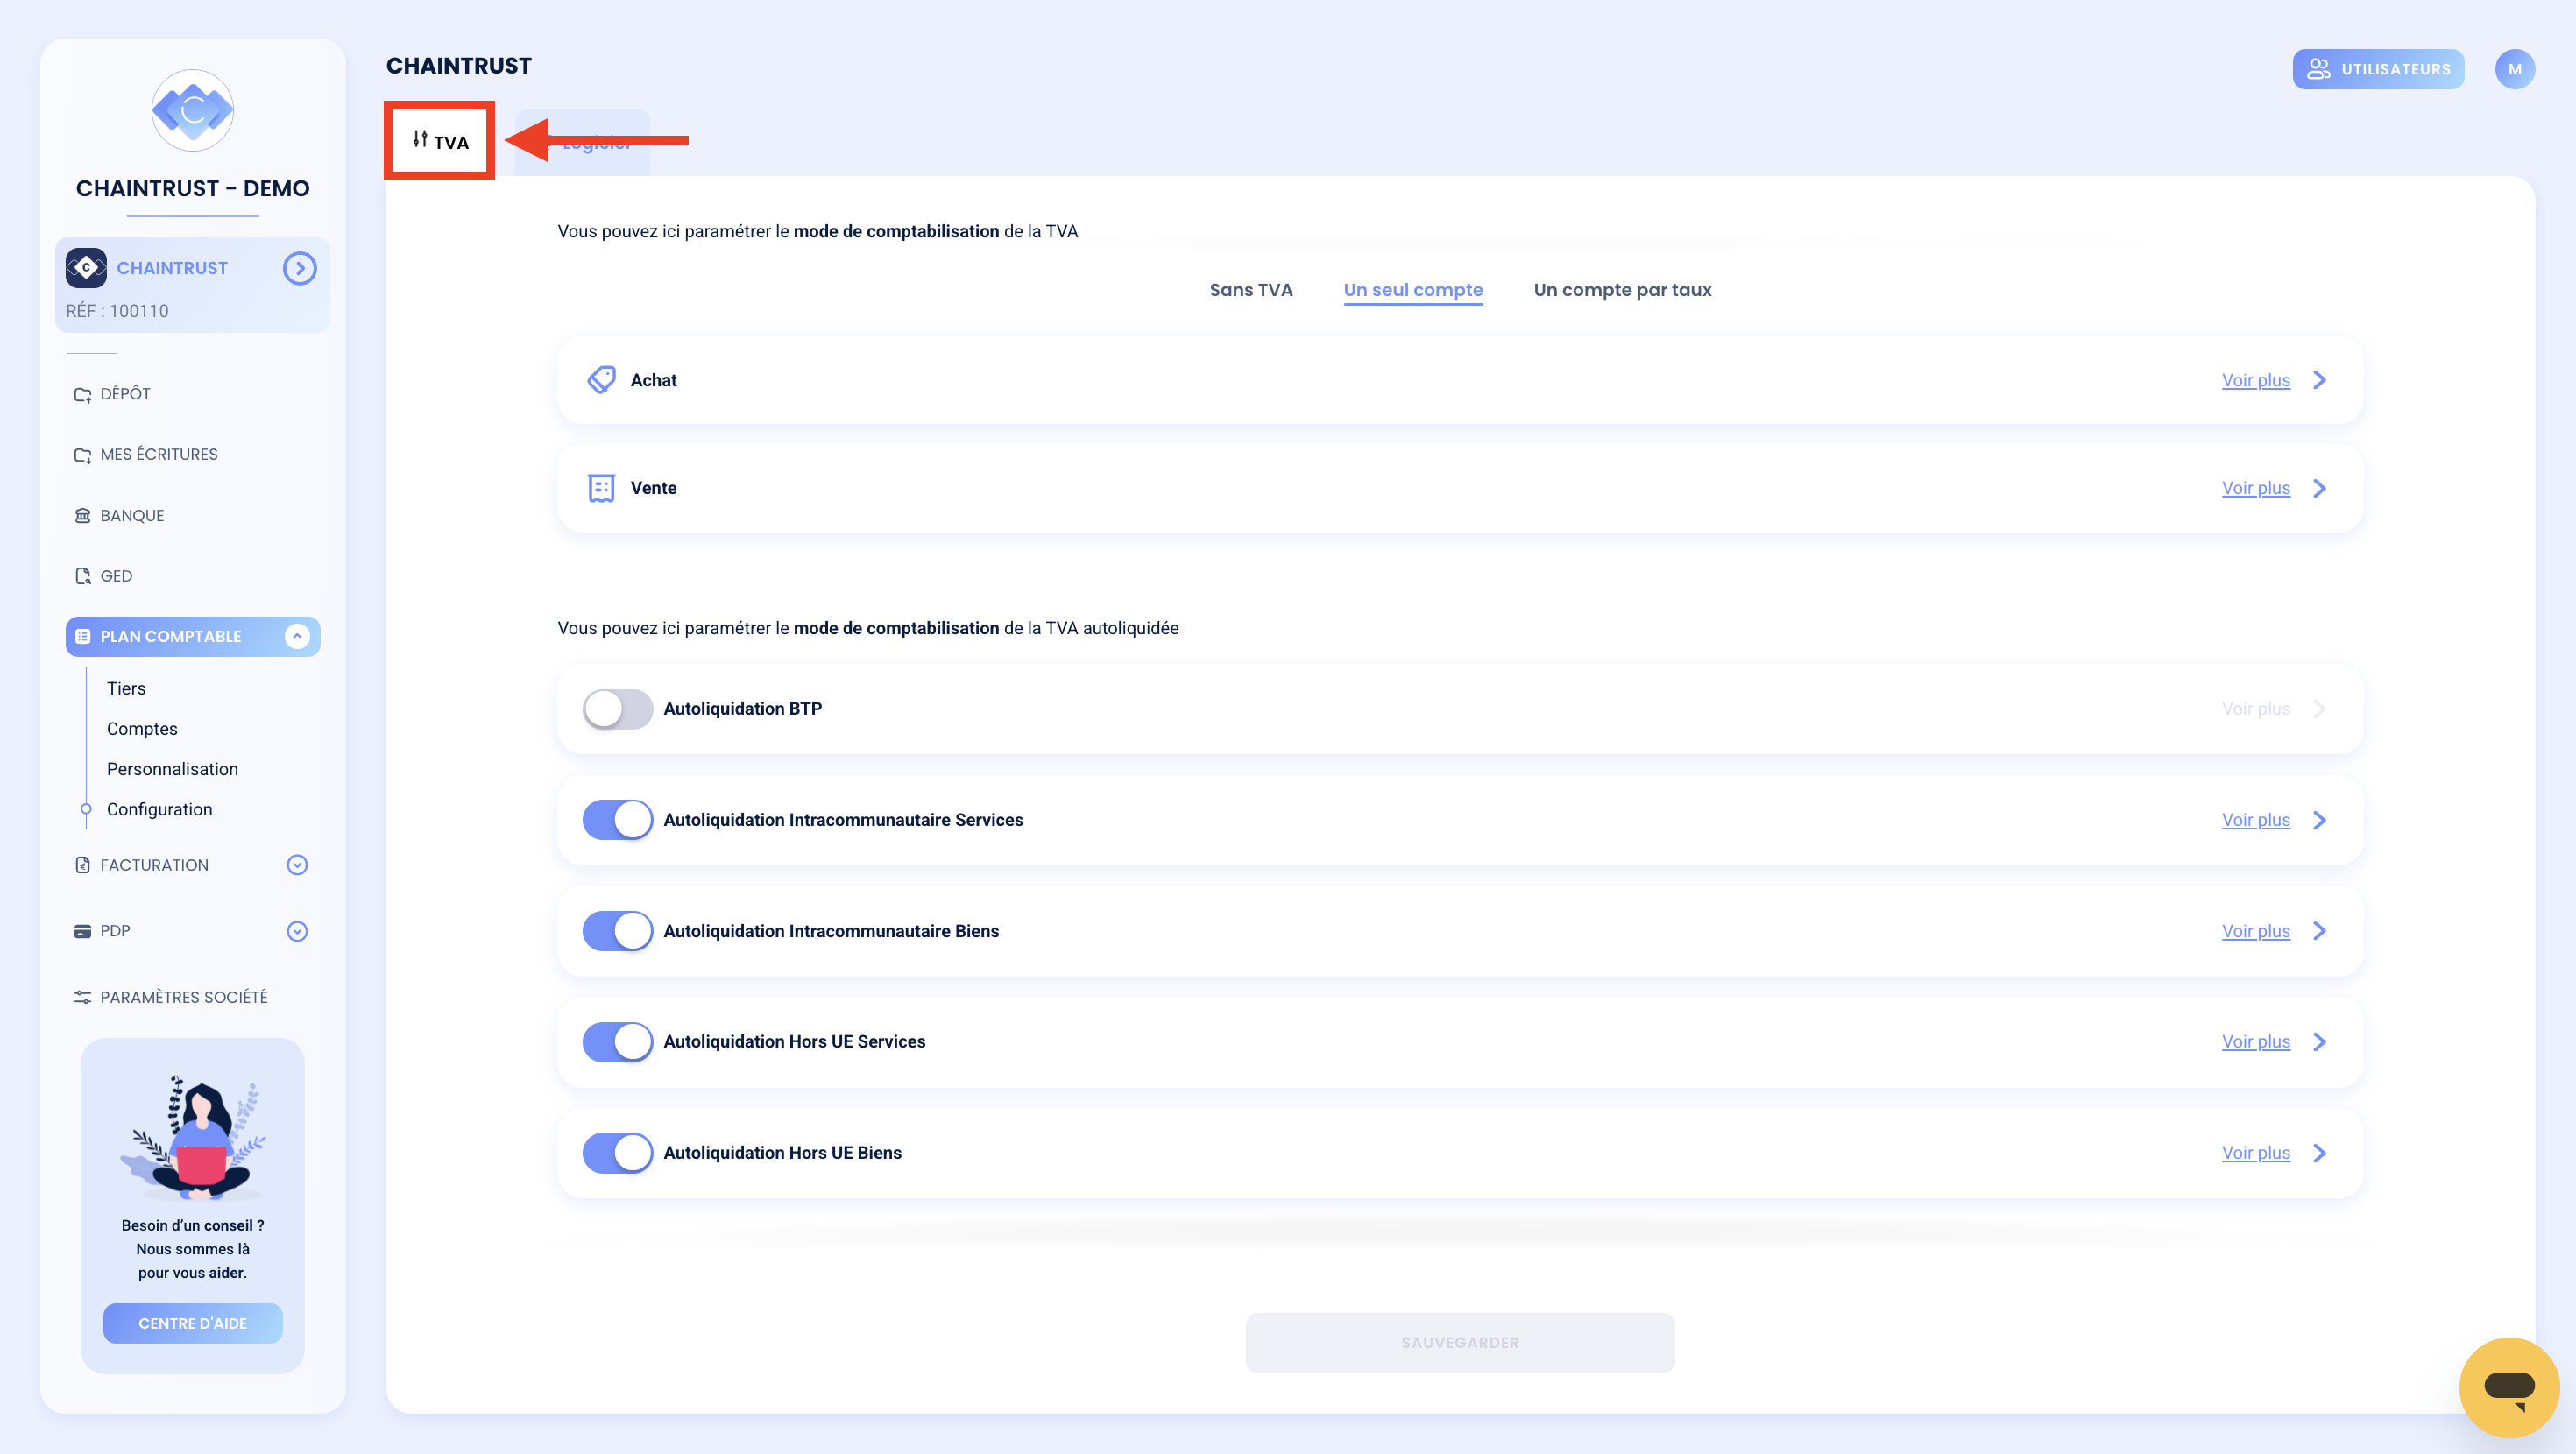The height and width of the screenshot is (1454, 2576).
Task: Click the Chaintrust logo at top of sidebar
Action: 192,110
